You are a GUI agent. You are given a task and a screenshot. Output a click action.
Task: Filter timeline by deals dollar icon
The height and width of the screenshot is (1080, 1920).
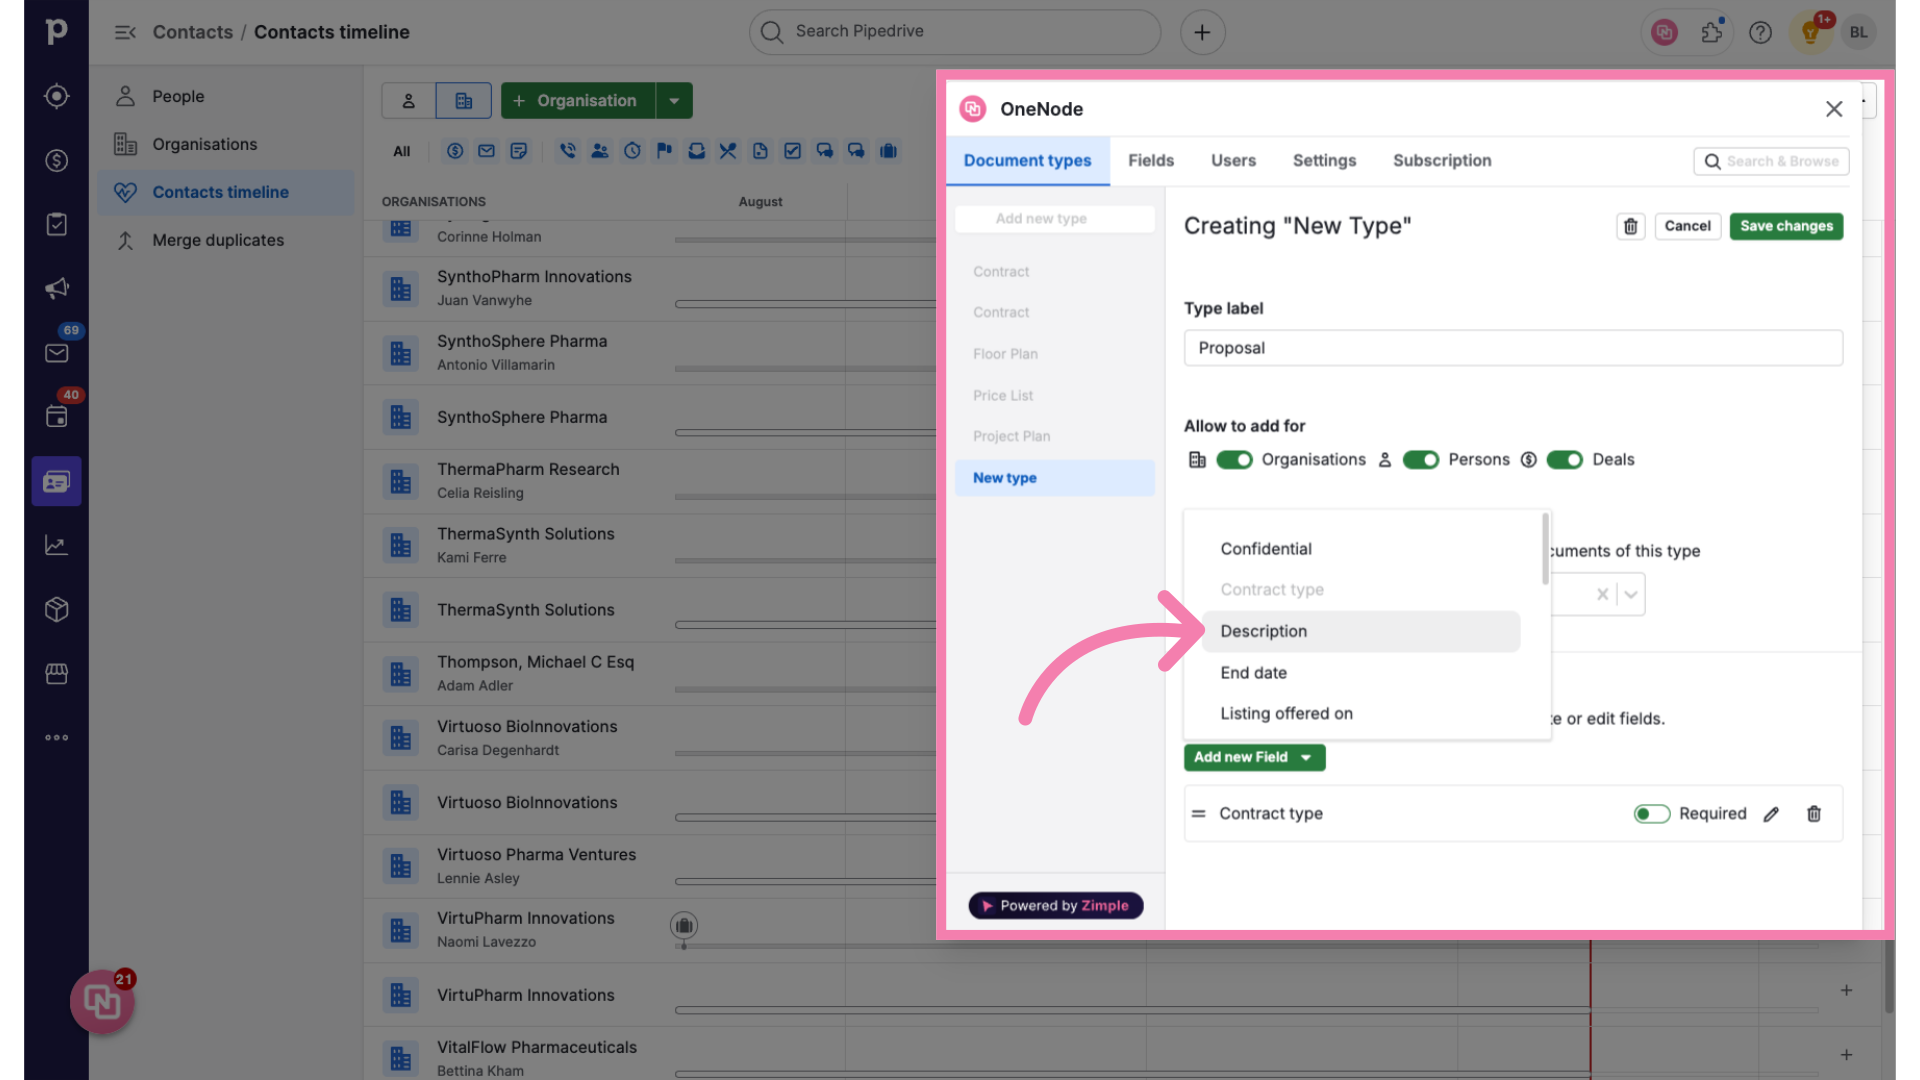coord(455,151)
